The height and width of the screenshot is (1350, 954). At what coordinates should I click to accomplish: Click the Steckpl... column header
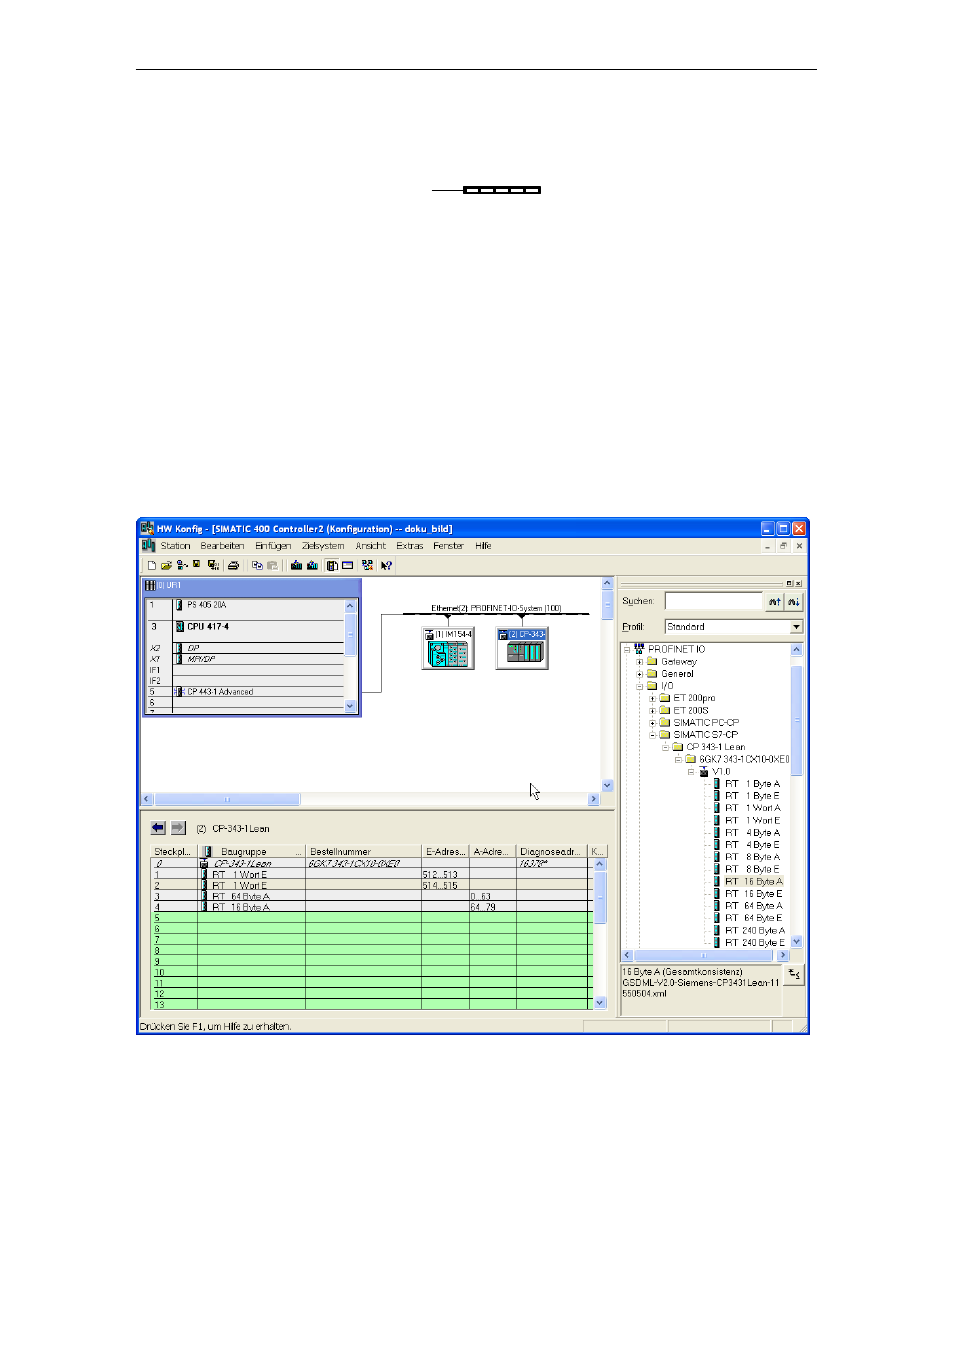click(174, 852)
